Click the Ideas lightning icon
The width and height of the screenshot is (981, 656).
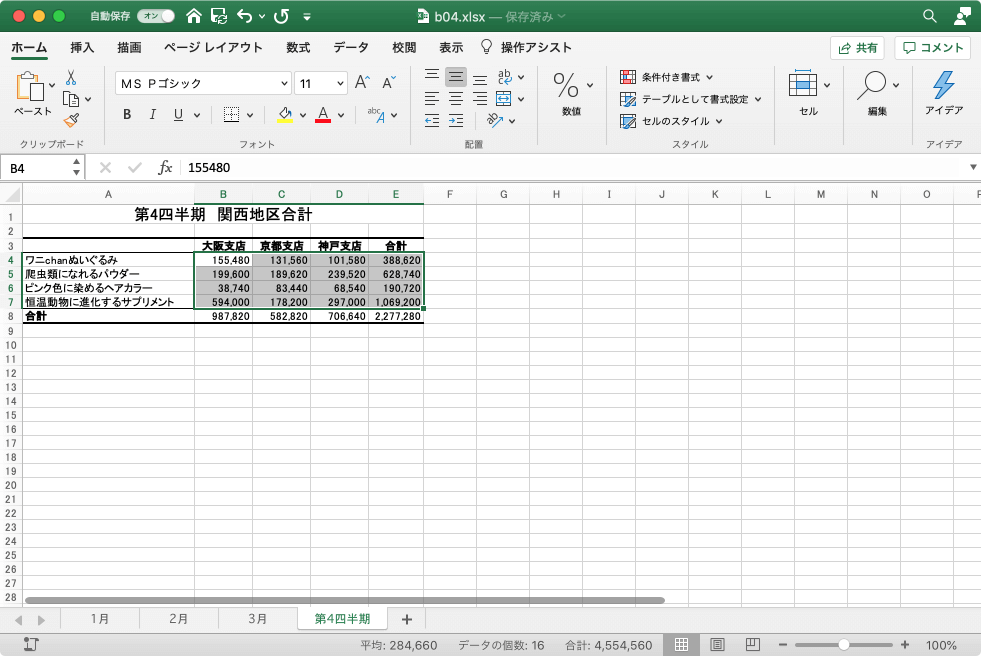[x=943, y=85]
